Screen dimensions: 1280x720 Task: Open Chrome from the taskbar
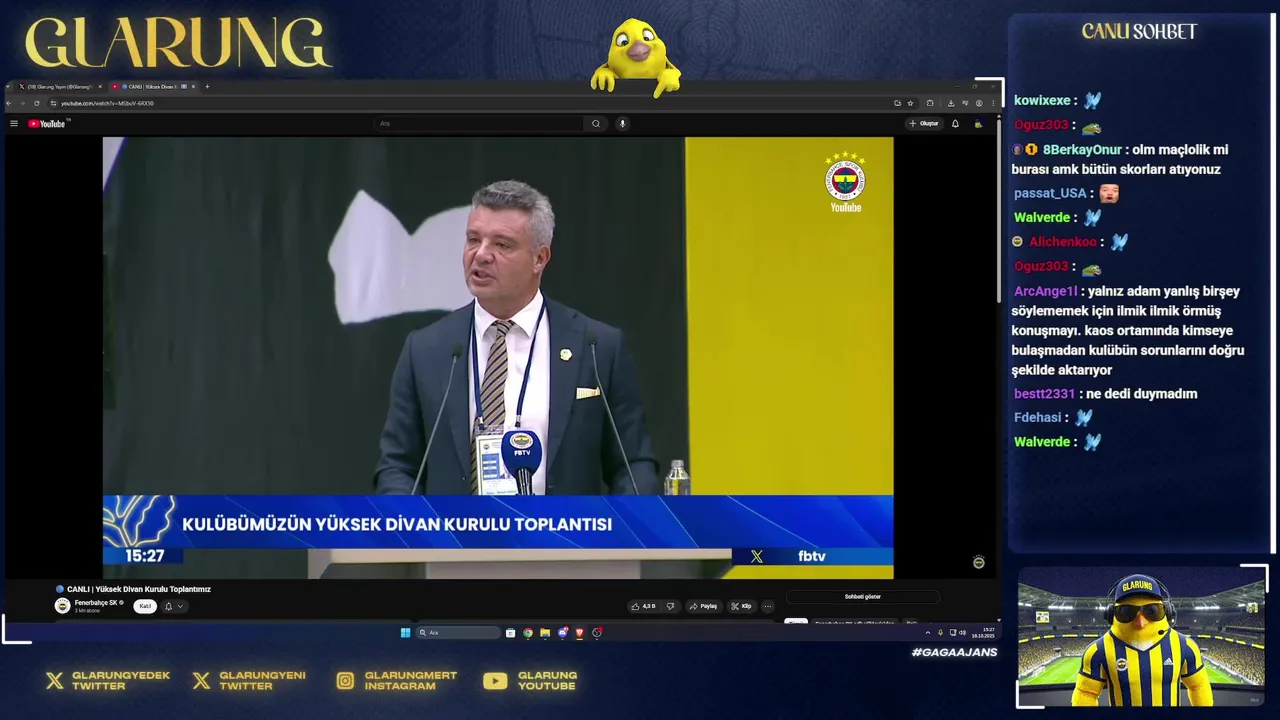click(527, 633)
